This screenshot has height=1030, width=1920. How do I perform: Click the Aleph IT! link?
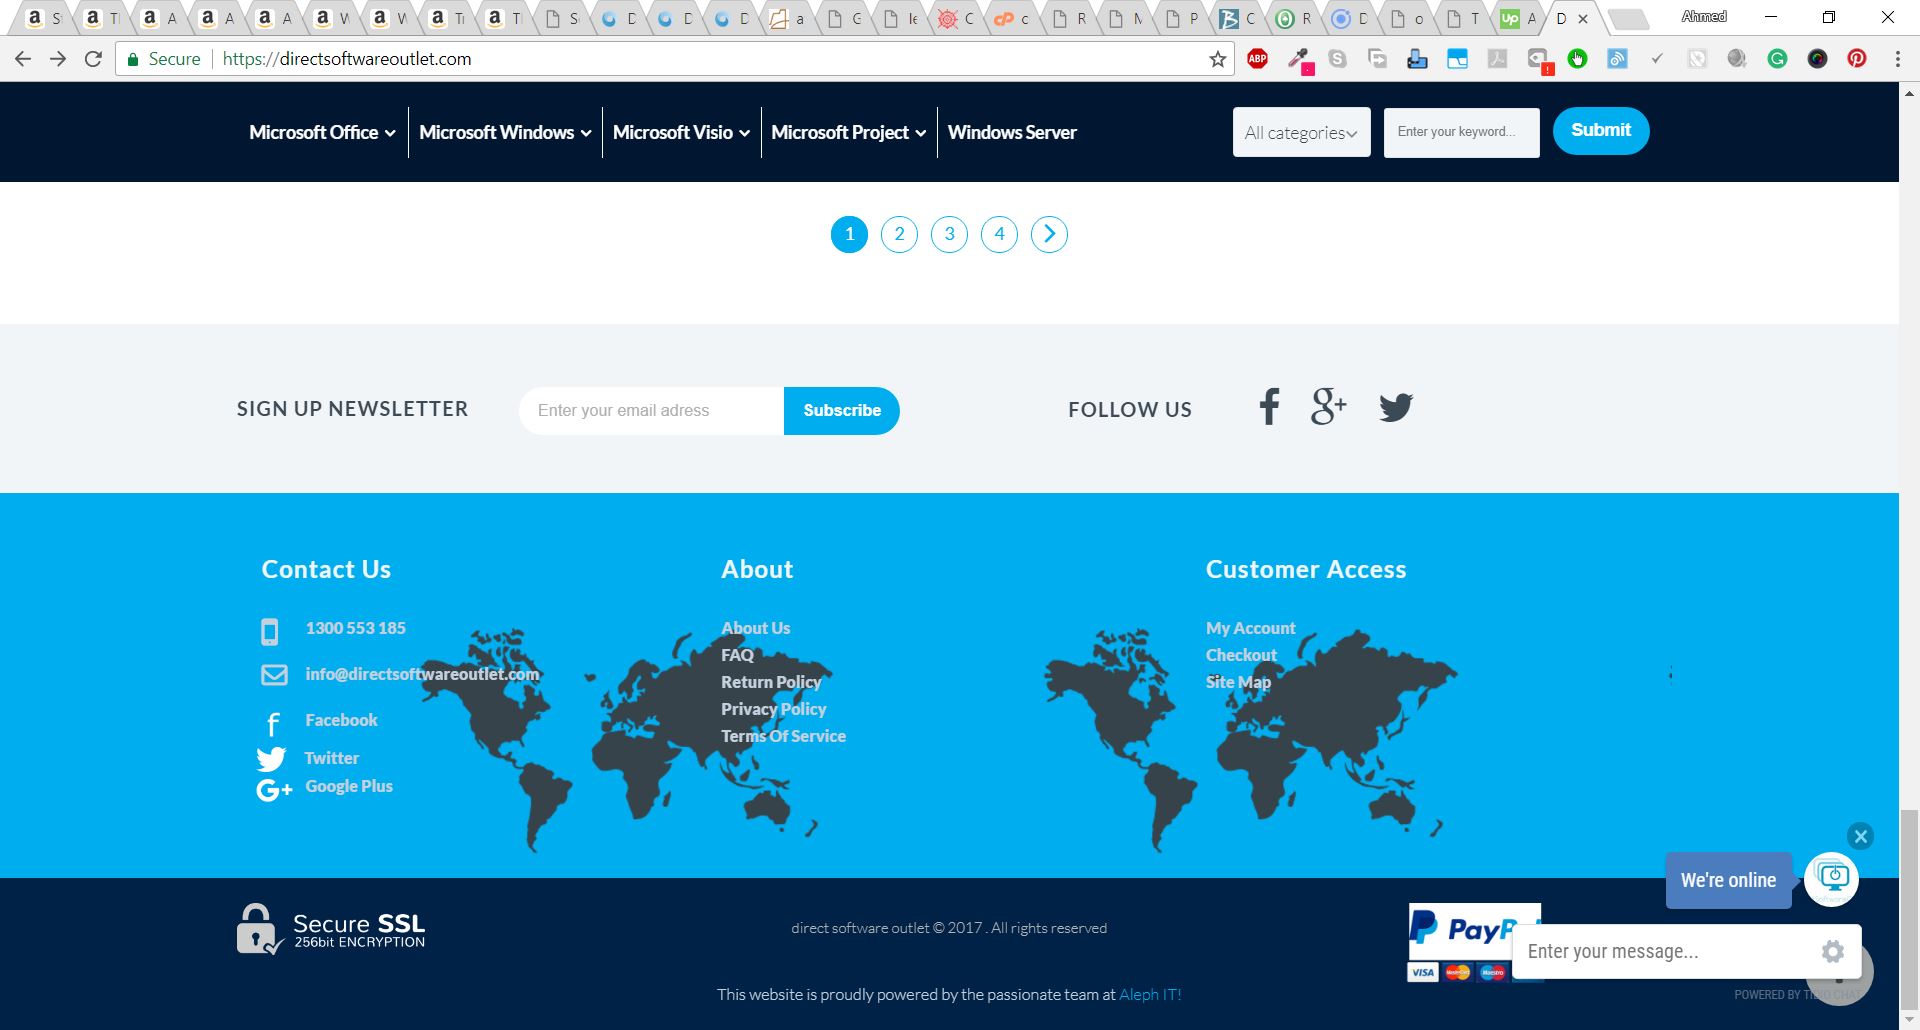click(x=1150, y=994)
